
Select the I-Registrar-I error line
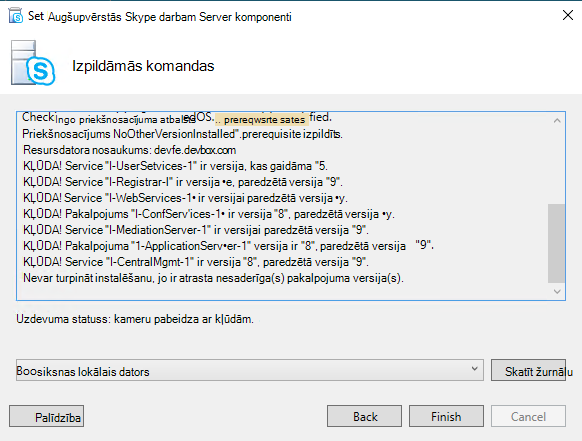click(x=183, y=182)
